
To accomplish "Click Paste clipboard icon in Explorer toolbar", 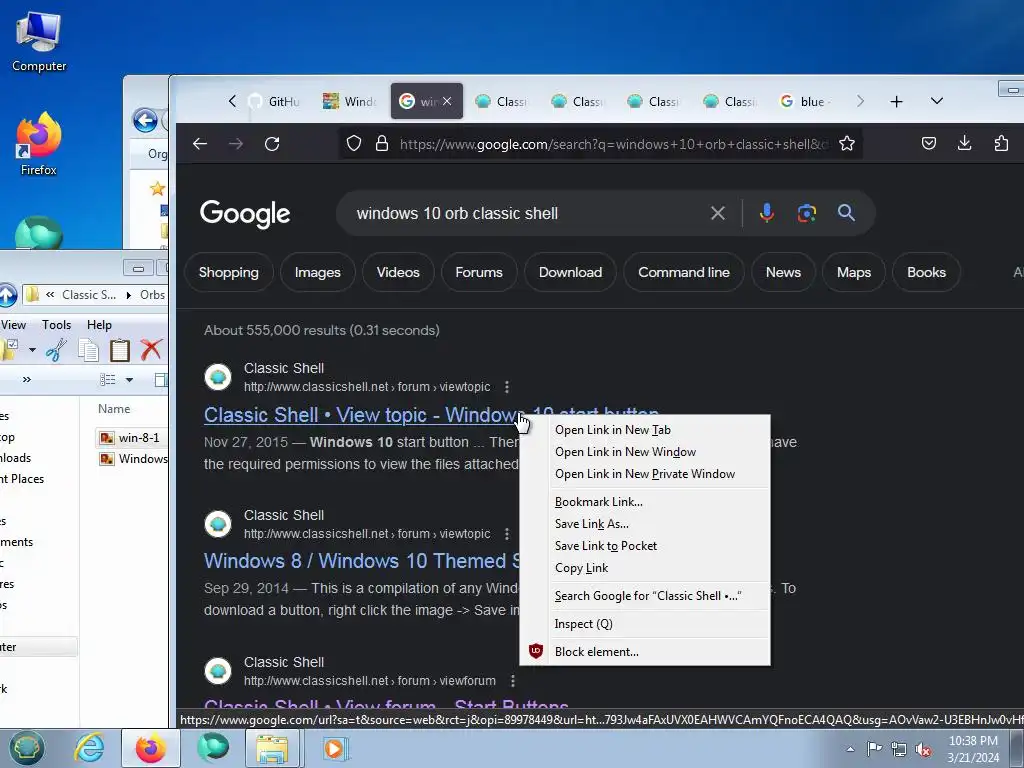I will [x=120, y=350].
